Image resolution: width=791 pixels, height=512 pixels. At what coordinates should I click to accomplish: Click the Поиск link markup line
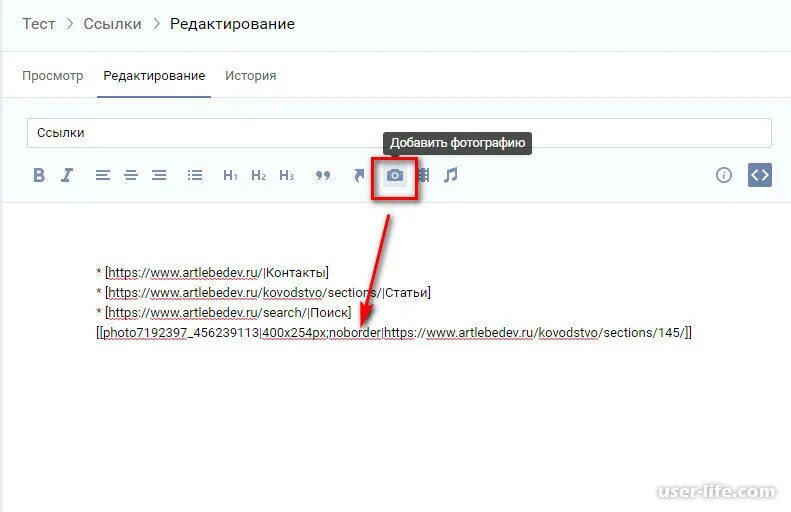pyautogui.click(x=223, y=313)
